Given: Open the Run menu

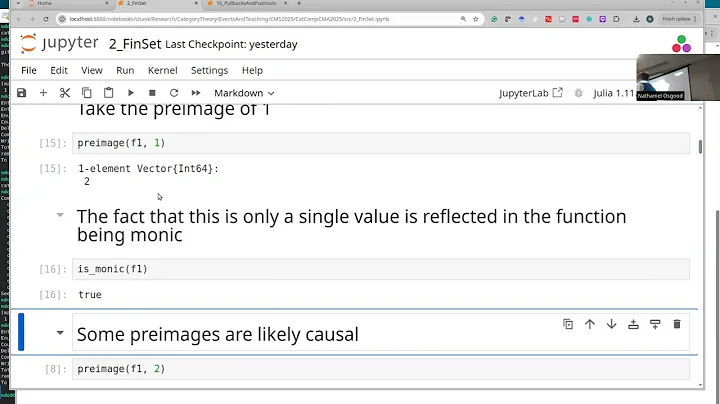Looking at the screenshot, I should 125,70.
